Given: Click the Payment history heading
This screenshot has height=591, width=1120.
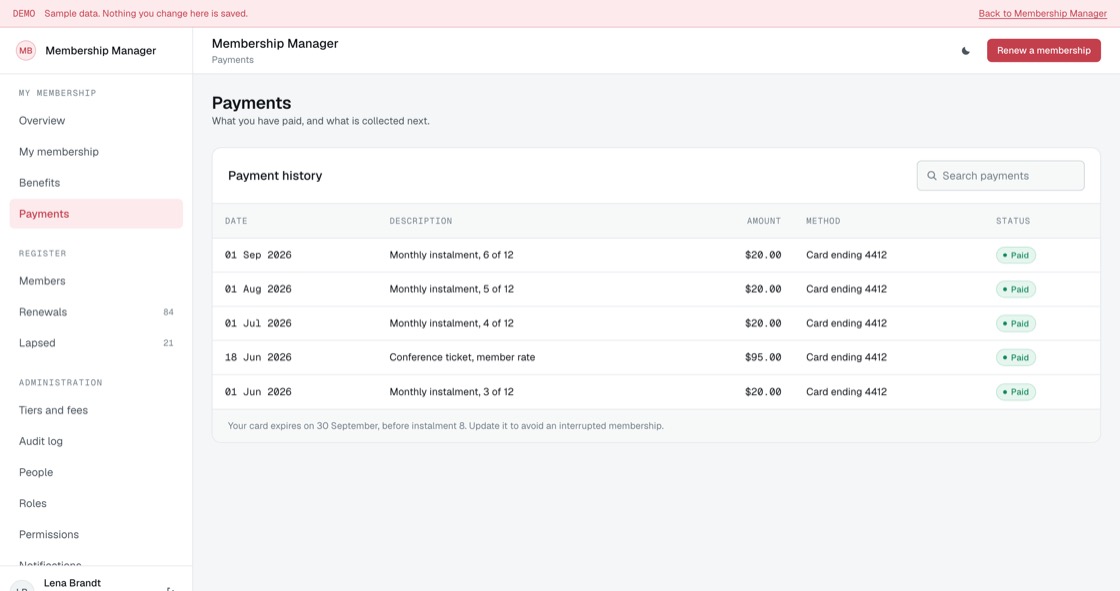Looking at the screenshot, I should (x=275, y=176).
